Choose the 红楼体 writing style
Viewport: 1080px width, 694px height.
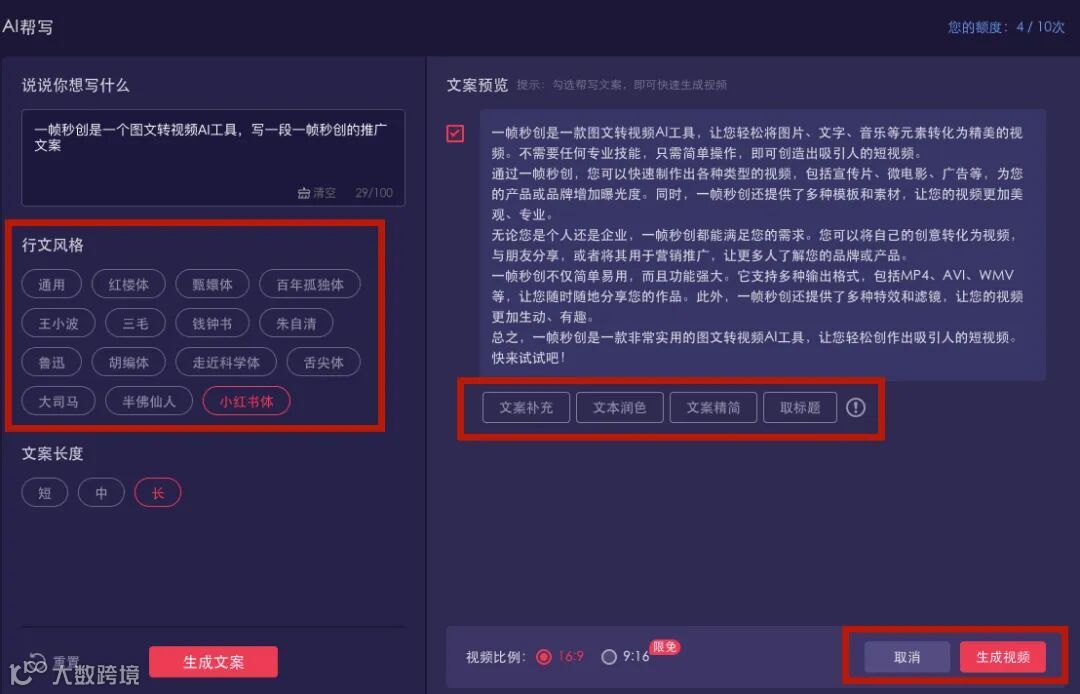point(129,284)
